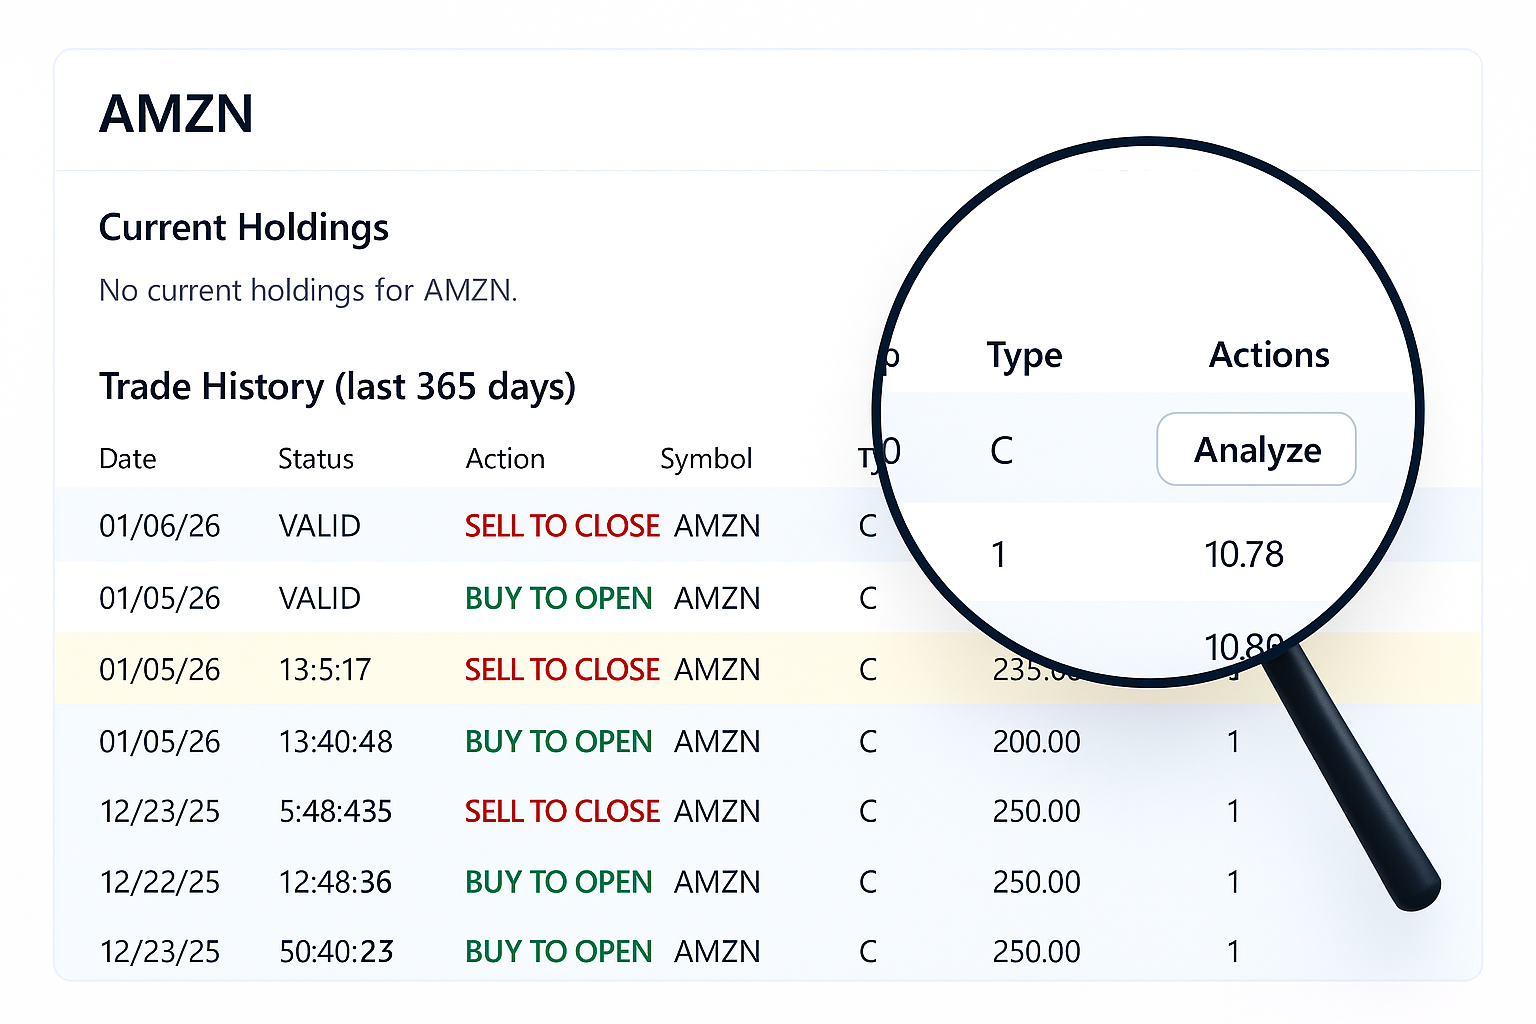
Task: Click the AMZN page title
Action: click(176, 114)
